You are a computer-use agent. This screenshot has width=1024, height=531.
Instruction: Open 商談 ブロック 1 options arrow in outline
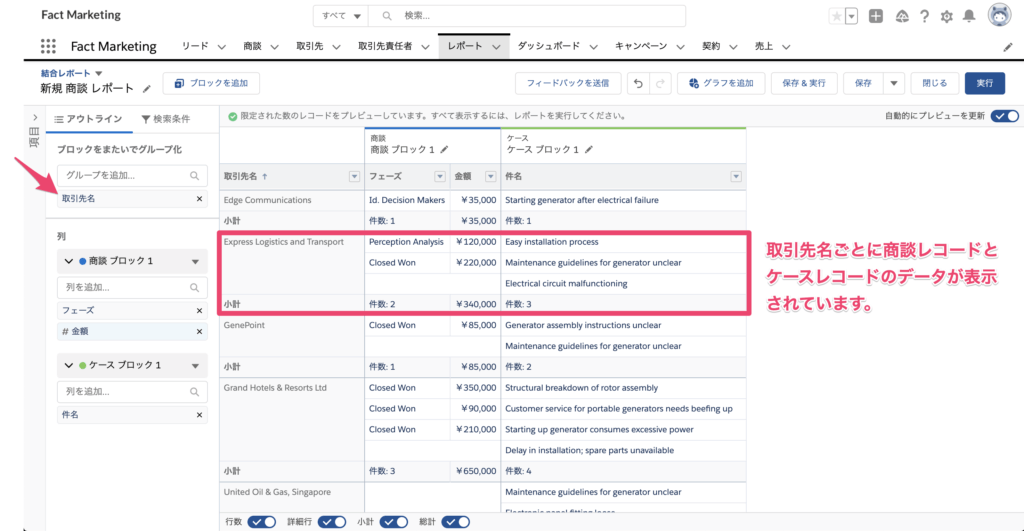(x=195, y=262)
